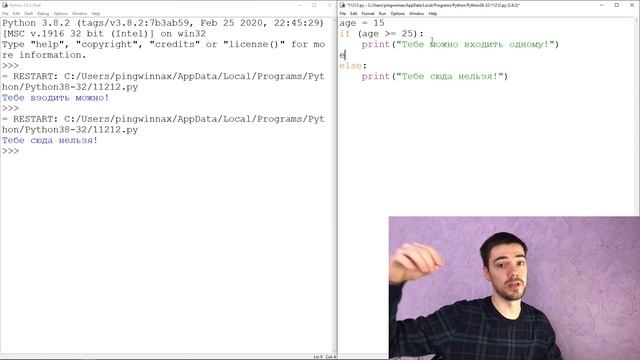This screenshot has height=360, width=640.
Task: Click the editor window's file icon
Action: pos(342,5)
